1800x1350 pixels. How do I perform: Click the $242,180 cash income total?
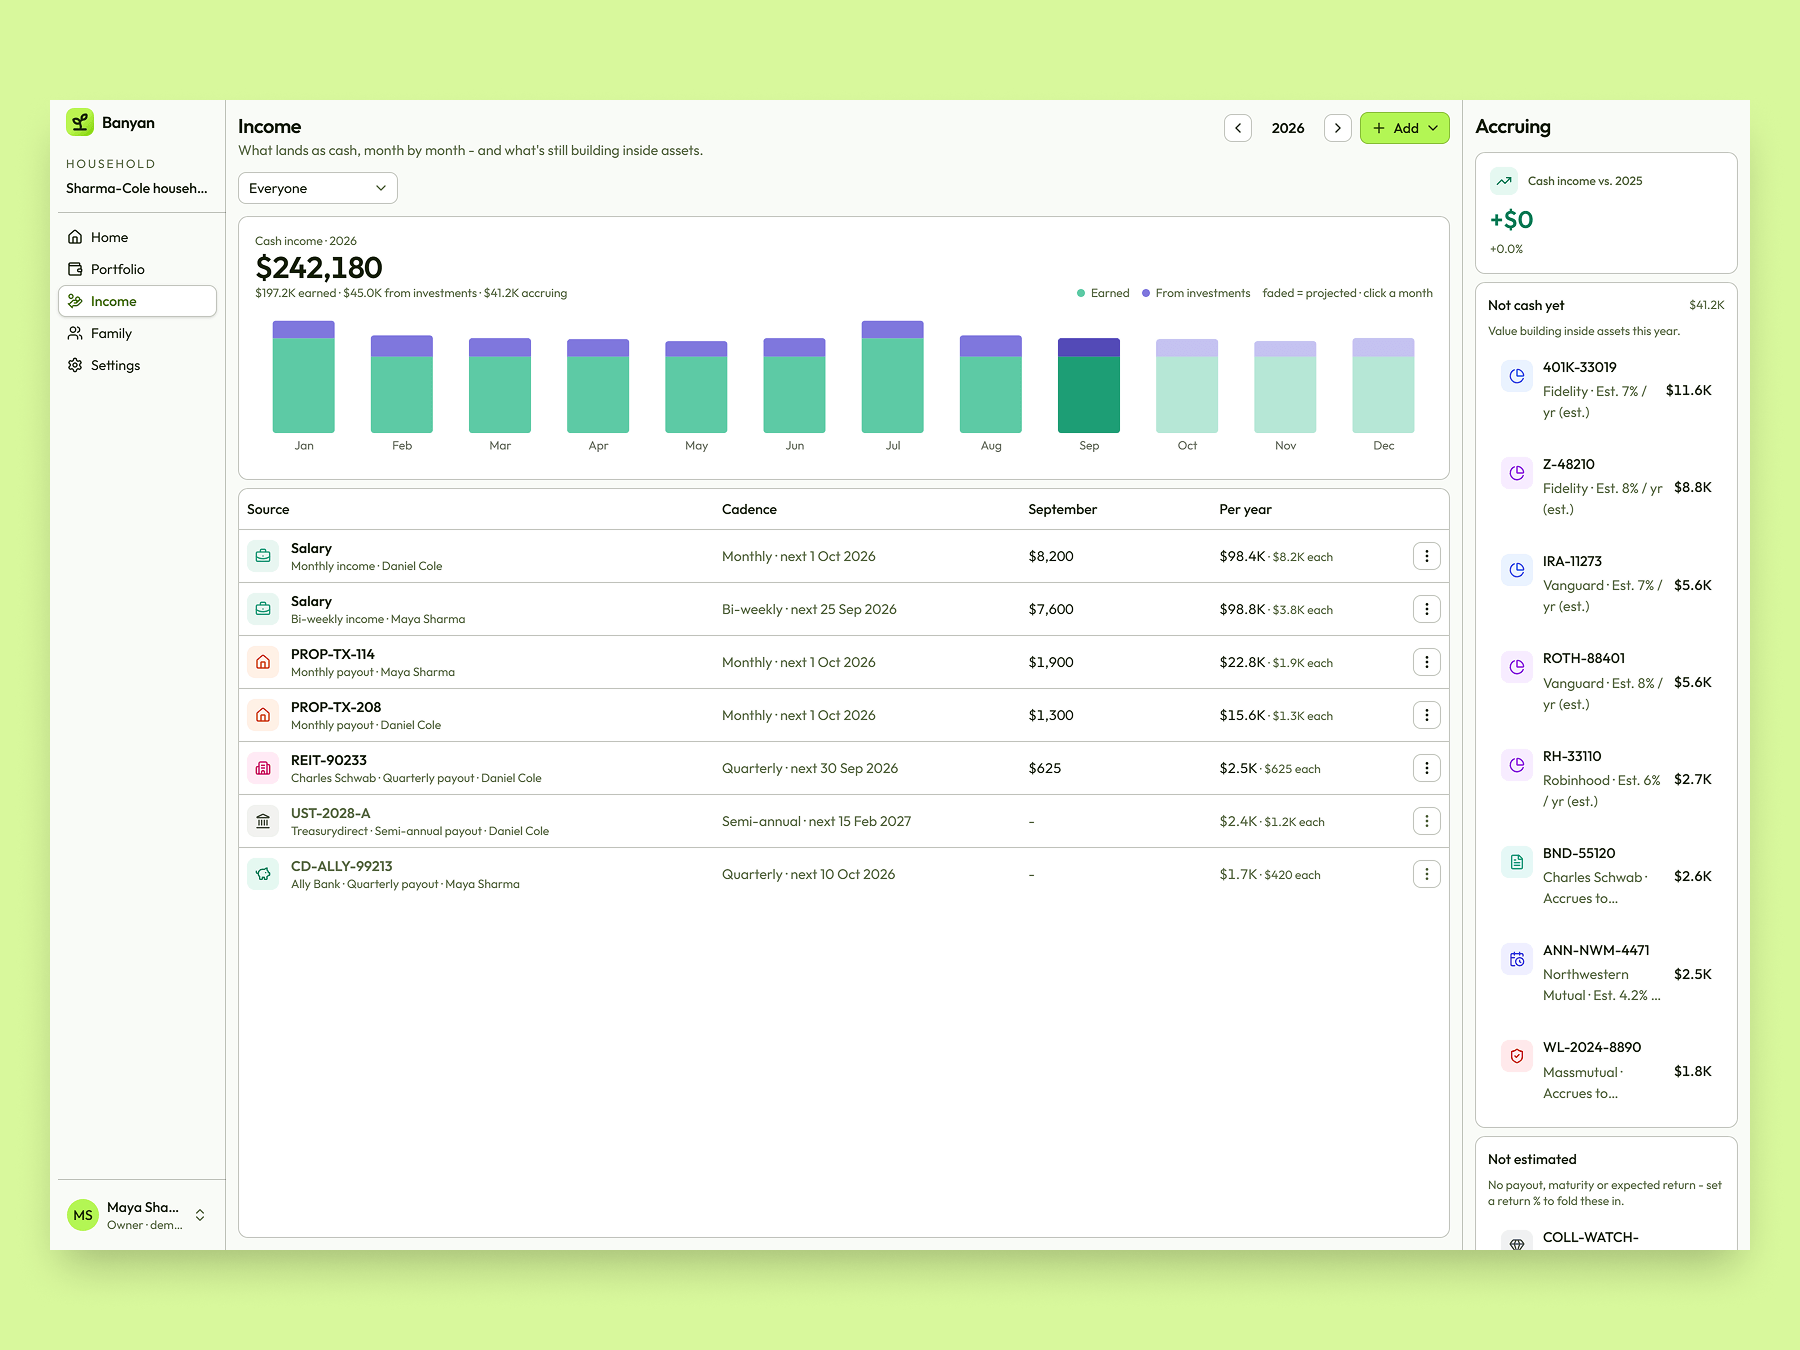coord(319,267)
